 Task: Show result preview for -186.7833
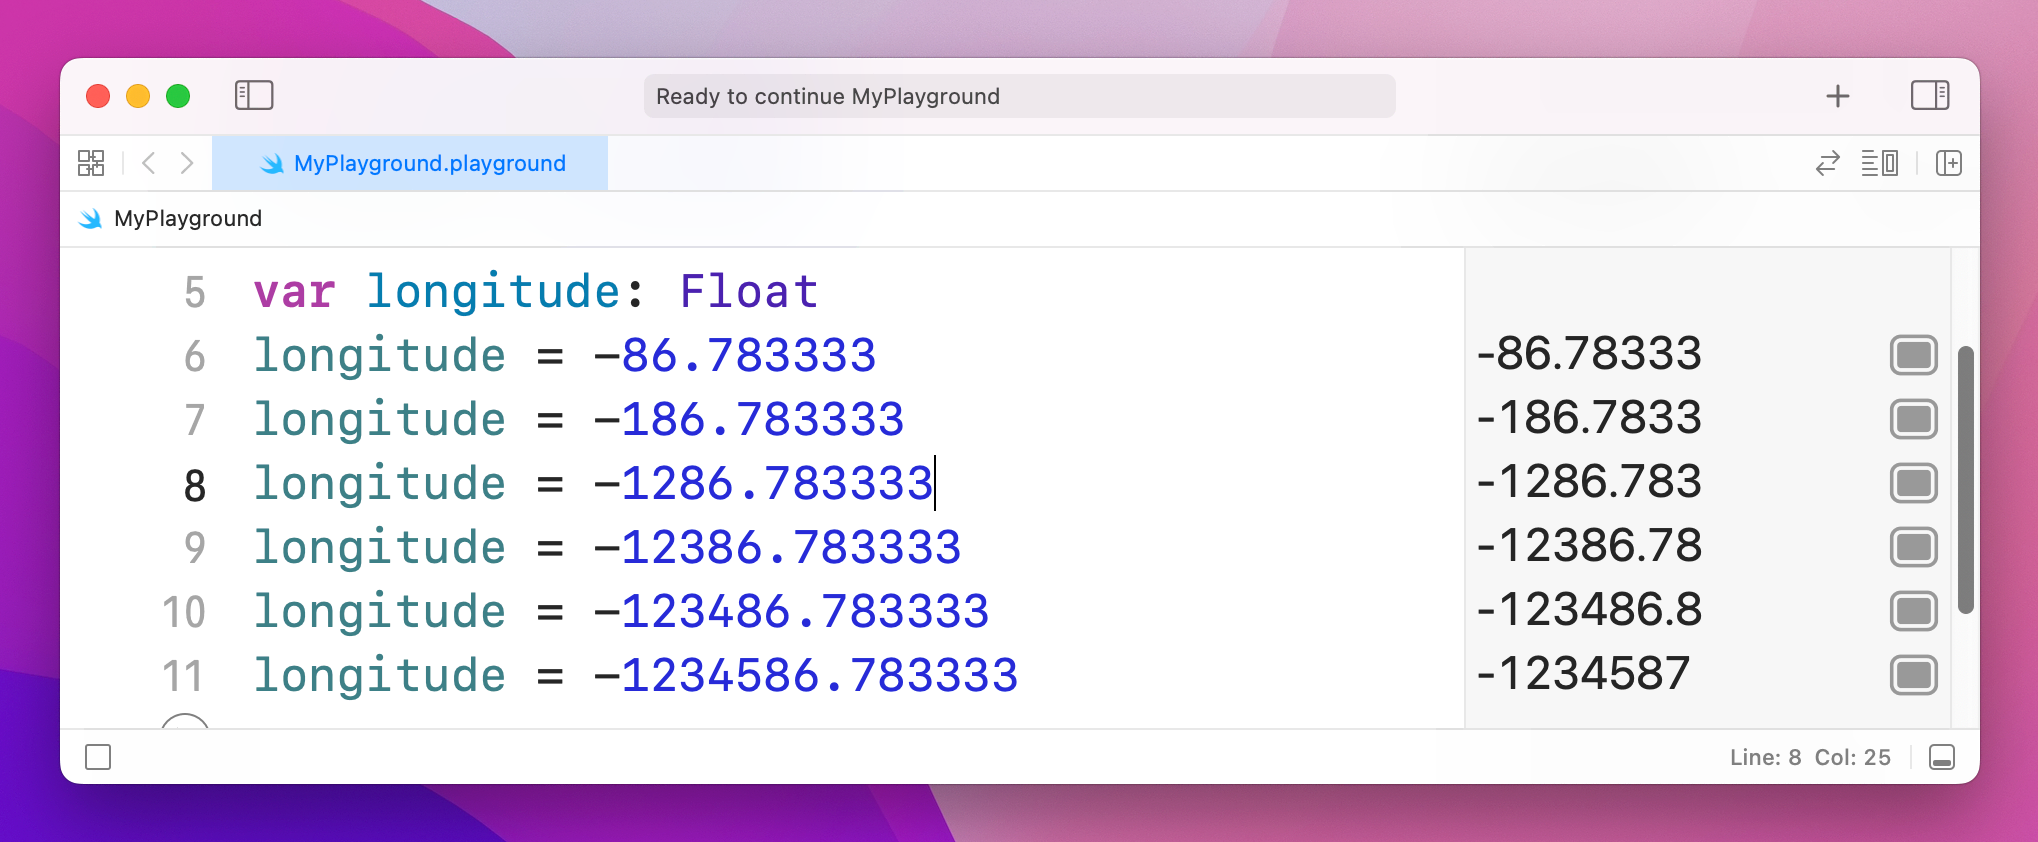pyautogui.click(x=1913, y=419)
